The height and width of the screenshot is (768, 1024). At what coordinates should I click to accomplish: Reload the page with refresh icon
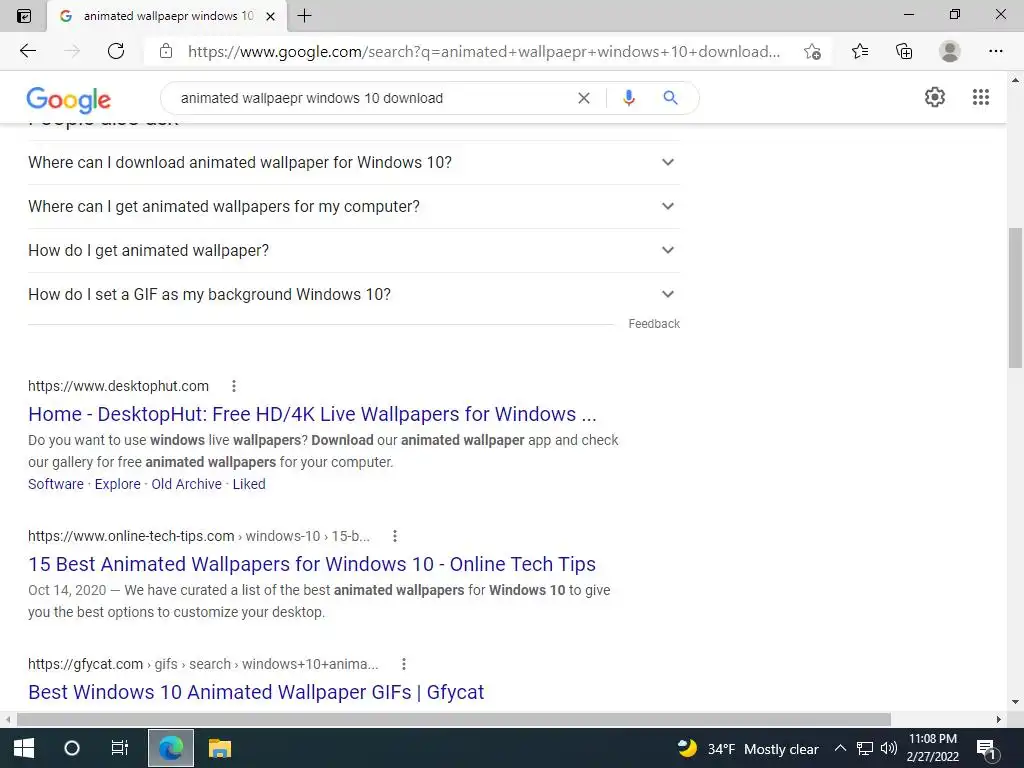pos(116,51)
